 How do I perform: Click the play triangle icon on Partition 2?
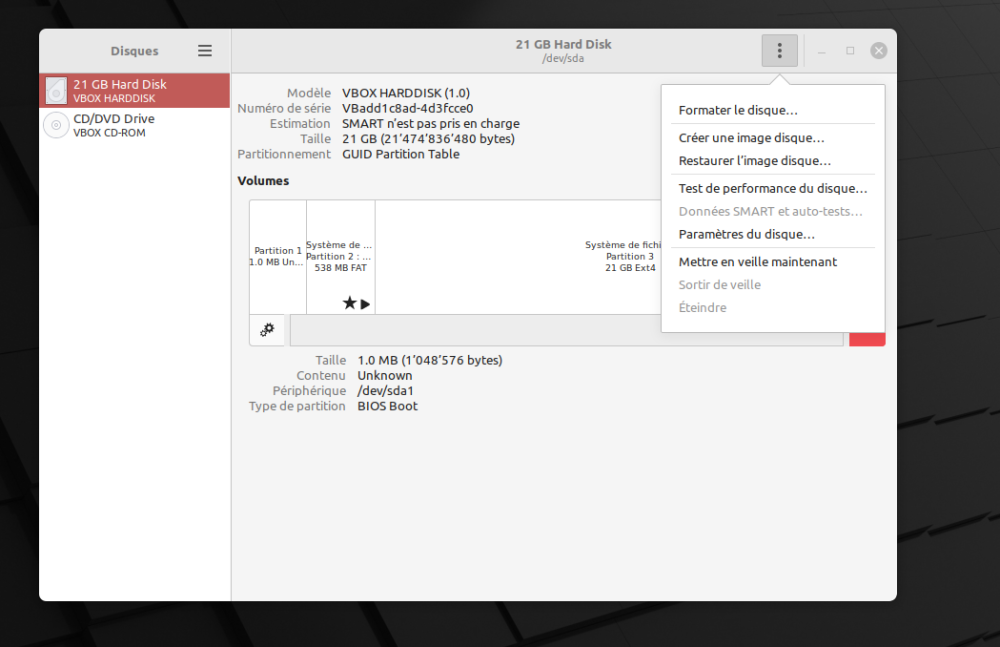point(365,303)
